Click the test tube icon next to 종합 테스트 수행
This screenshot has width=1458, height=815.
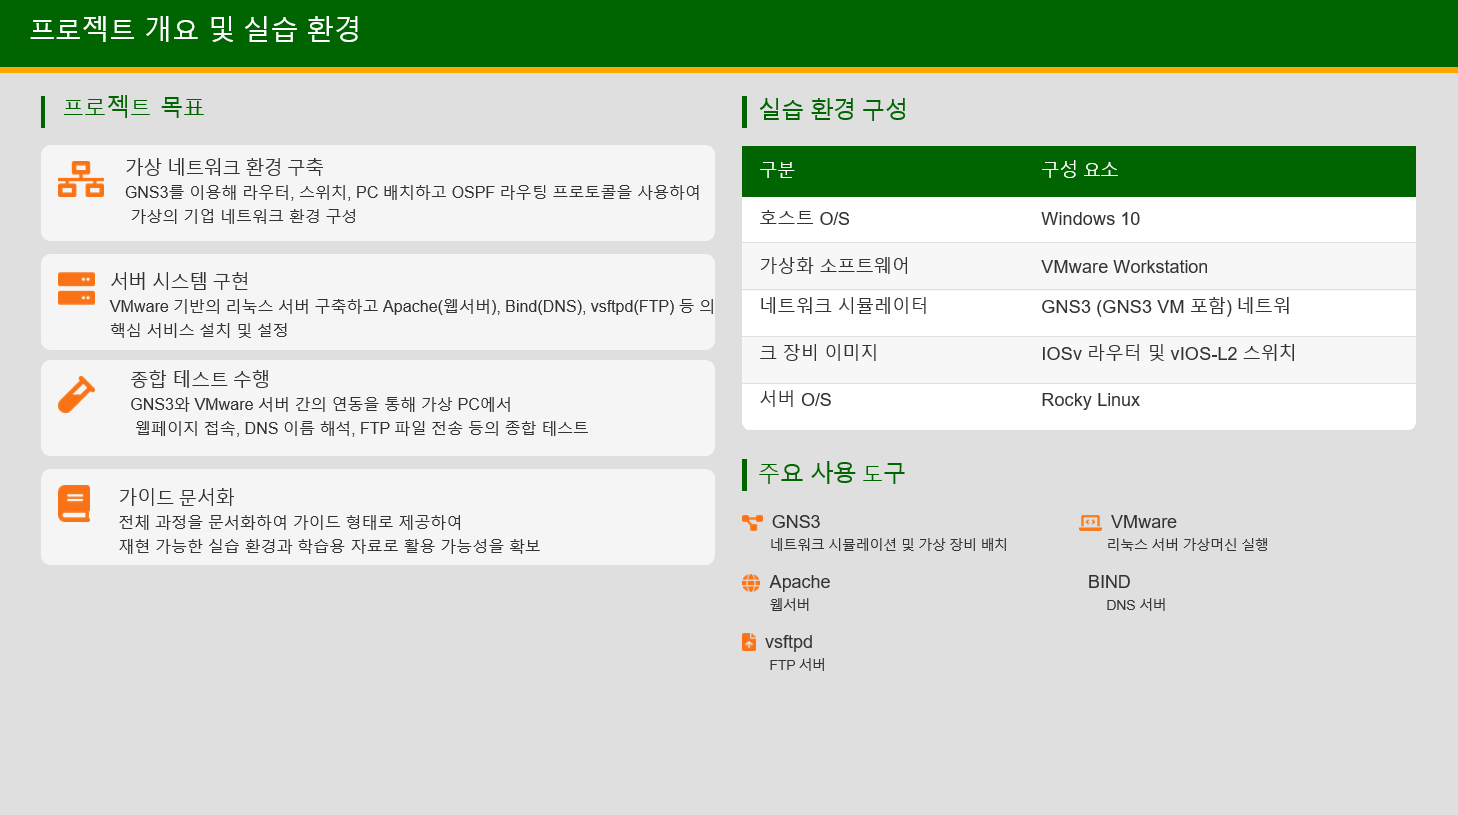76,394
